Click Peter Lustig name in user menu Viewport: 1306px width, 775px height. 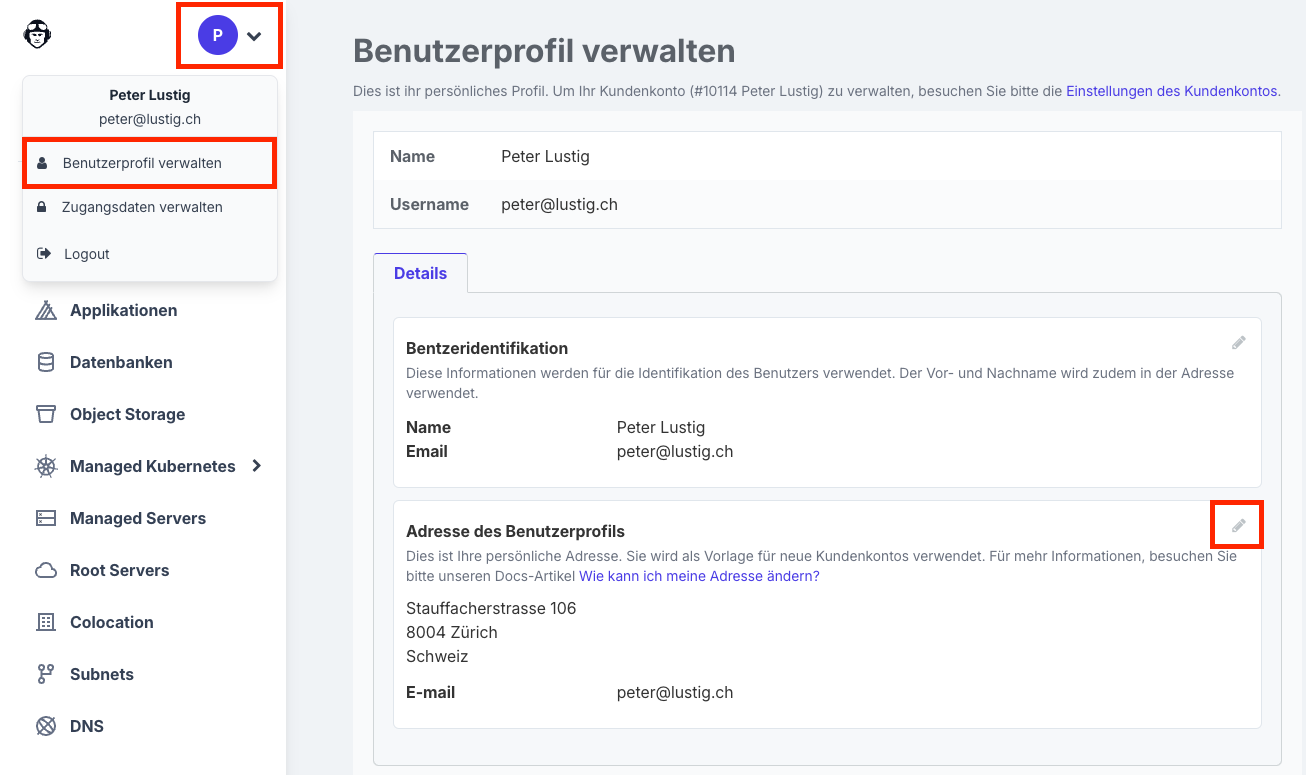(x=150, y=96)
